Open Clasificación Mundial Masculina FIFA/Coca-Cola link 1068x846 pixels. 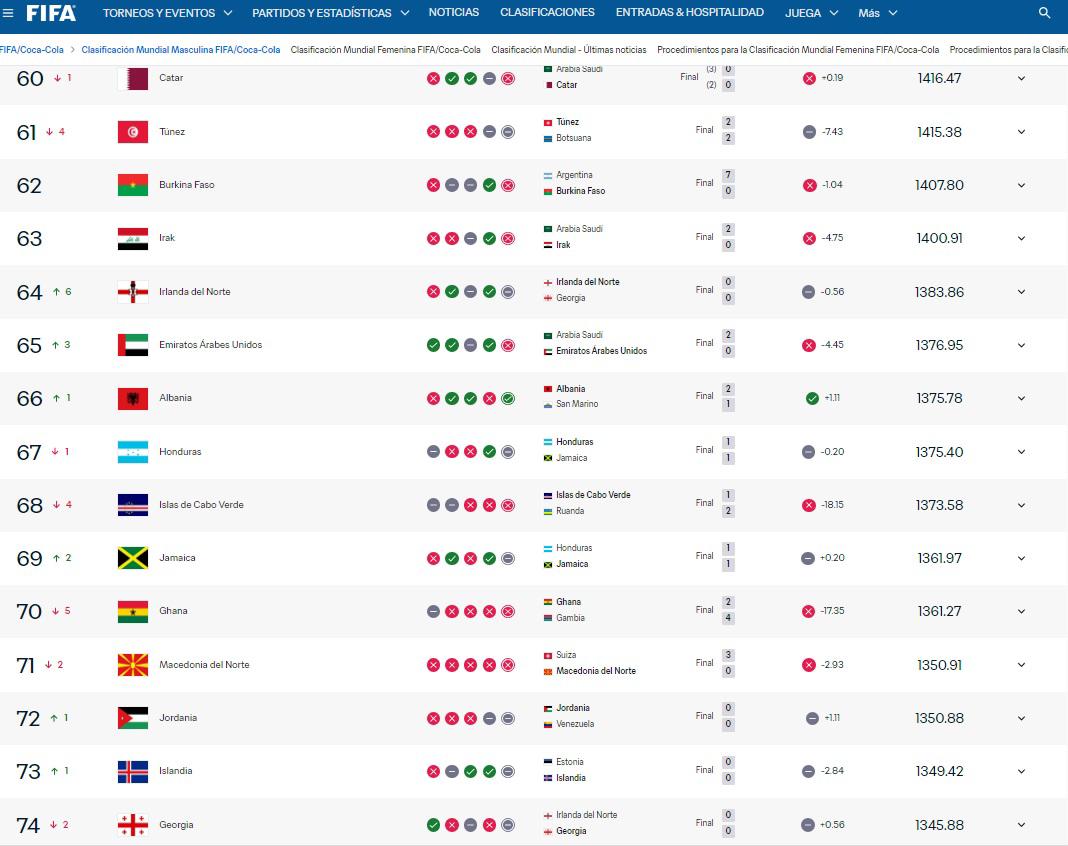coord(180,50)
